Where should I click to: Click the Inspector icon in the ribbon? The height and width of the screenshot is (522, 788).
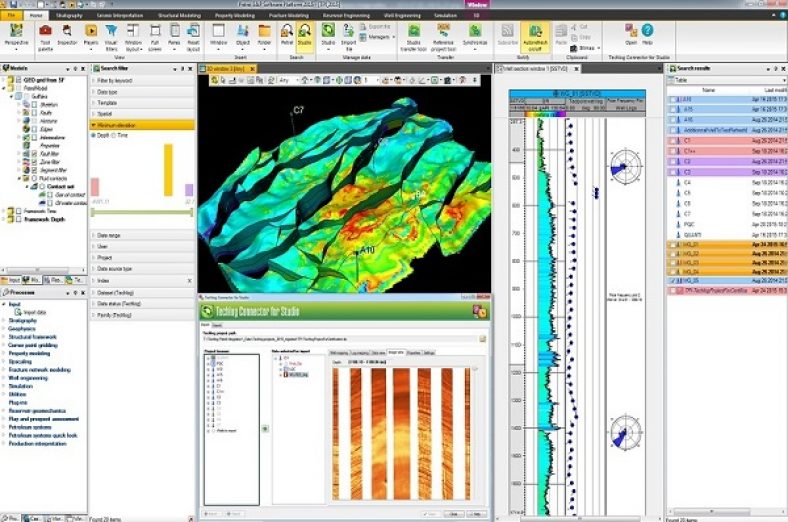point(68,35)
